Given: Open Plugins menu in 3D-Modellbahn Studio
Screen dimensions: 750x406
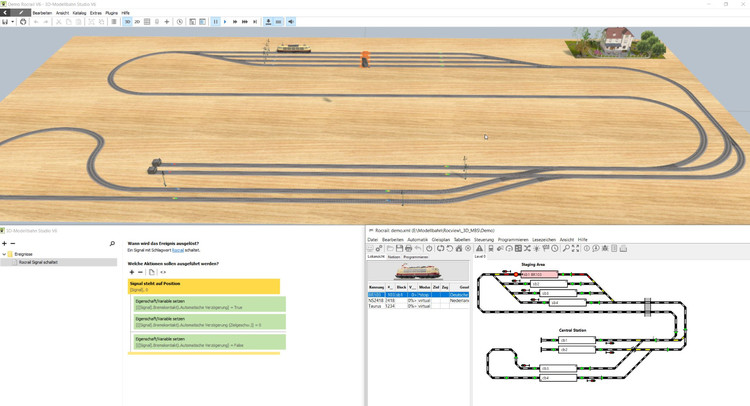Looking at the screenshot, I should coord(111,13).
